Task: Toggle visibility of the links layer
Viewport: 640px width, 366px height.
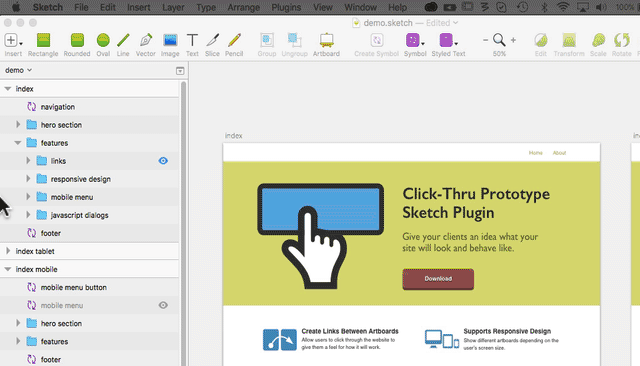Action: pyautogui.click(x=163, y=161)
